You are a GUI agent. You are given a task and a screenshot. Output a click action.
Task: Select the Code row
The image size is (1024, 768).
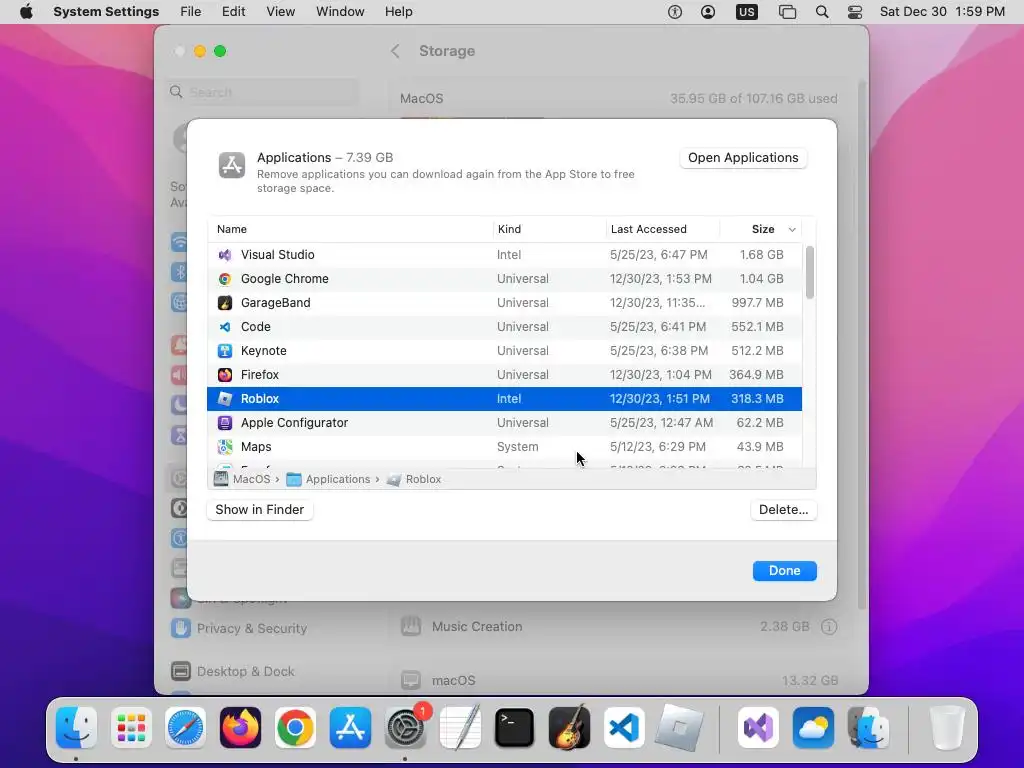(x=504, y=327)
